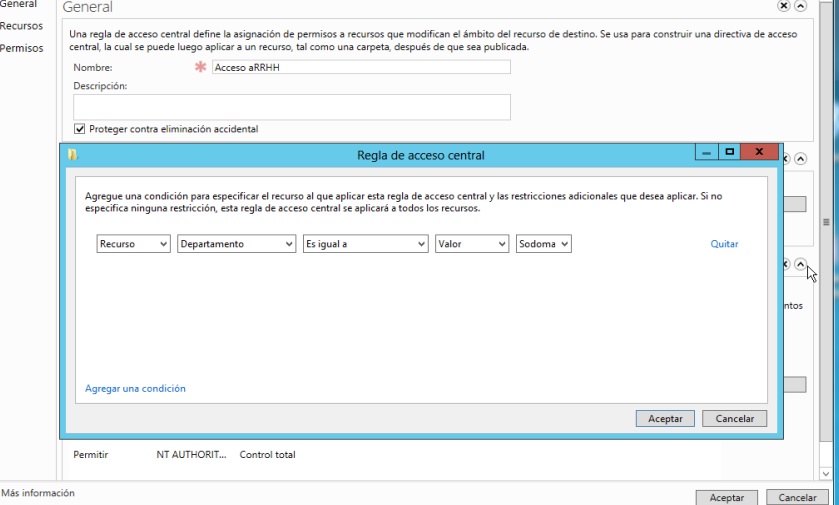The width and height of the screenshot is (839, 505).
Task: Select Permisos in the left navigation
Action: [21, 48]
